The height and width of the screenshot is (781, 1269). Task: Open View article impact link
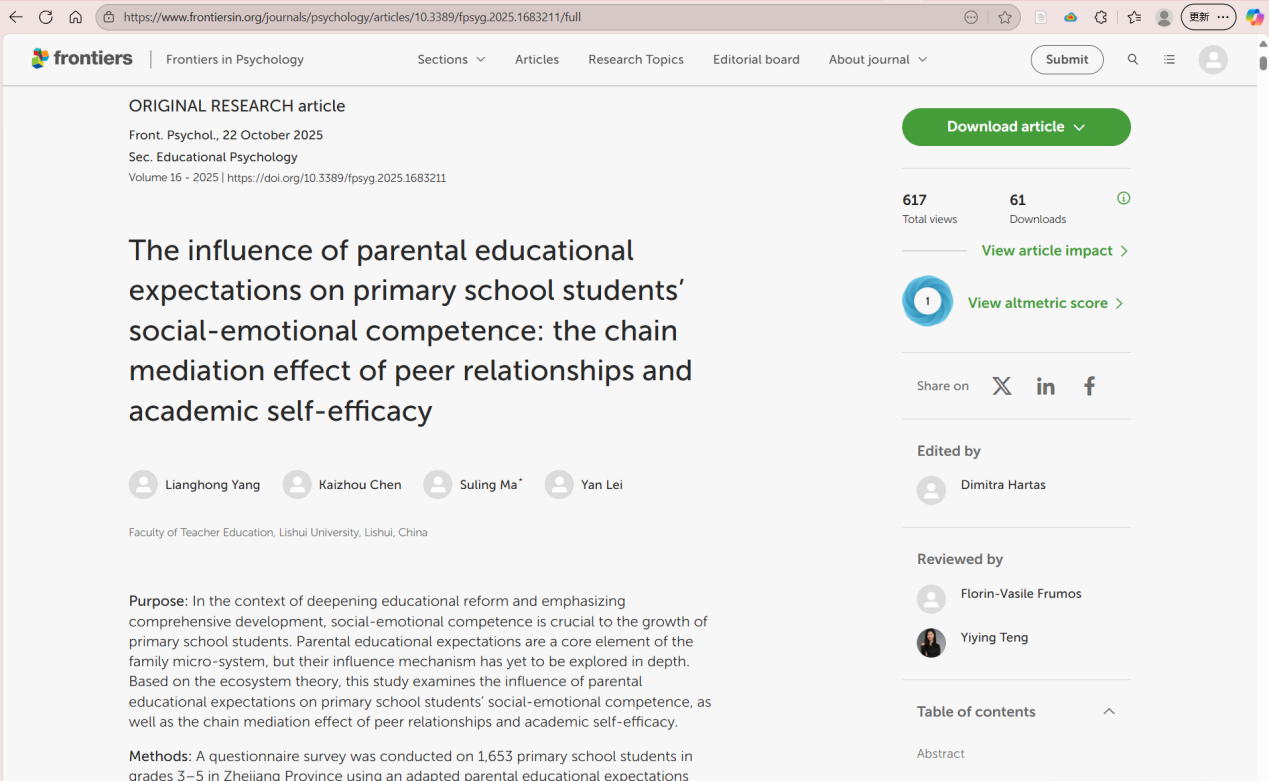(x=1054, y=251)
